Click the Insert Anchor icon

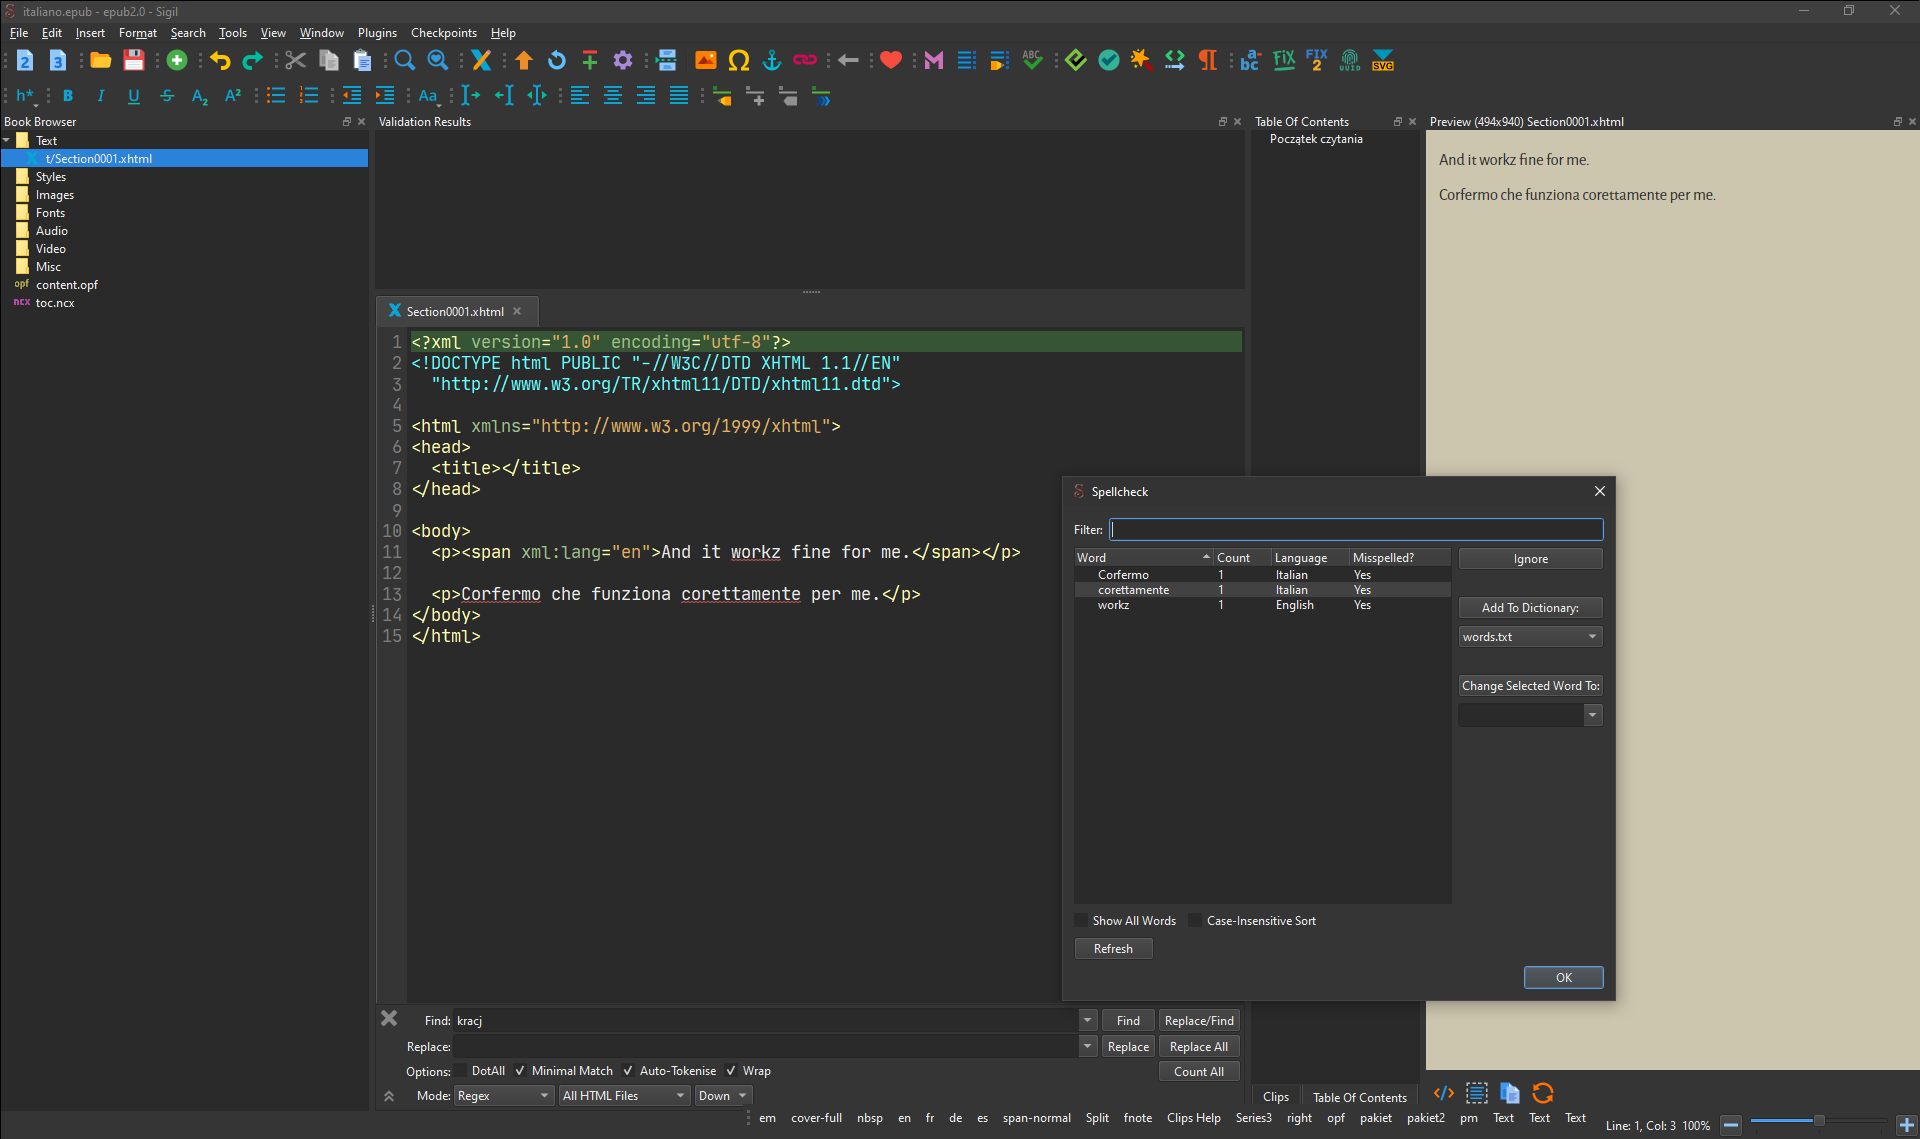771,61
